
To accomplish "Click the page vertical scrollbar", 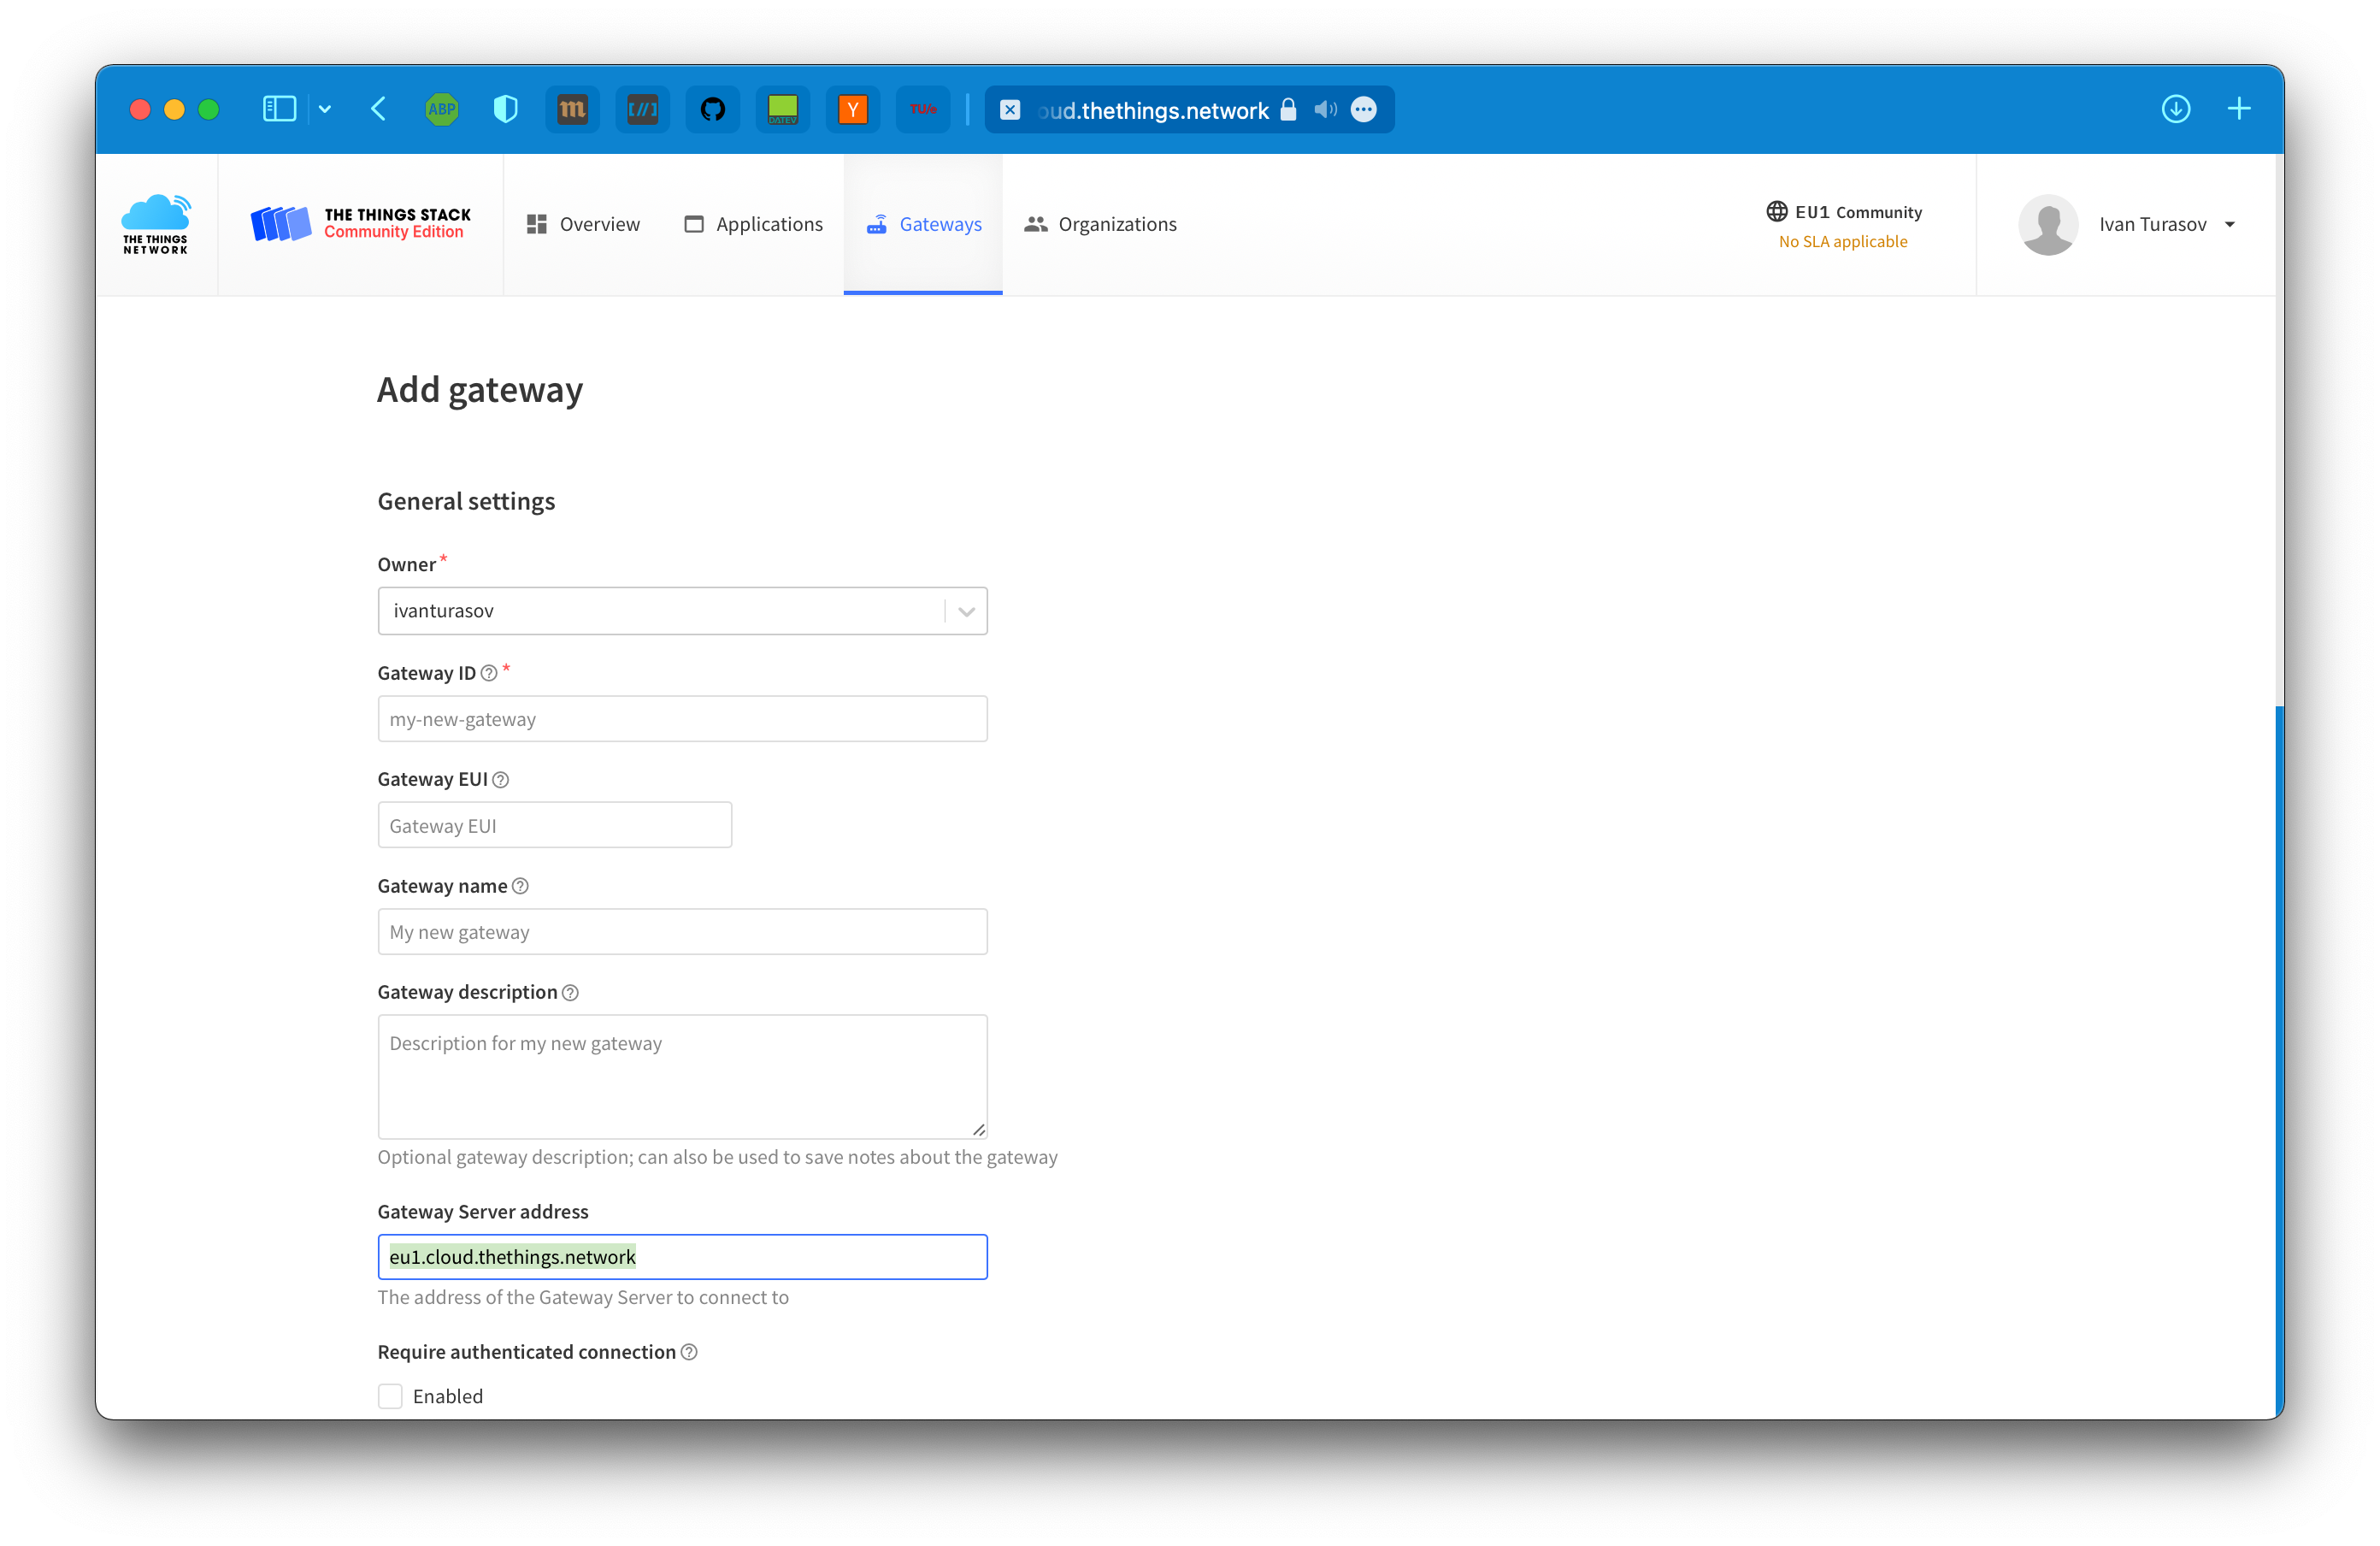I will (x=2279, y=1060).
